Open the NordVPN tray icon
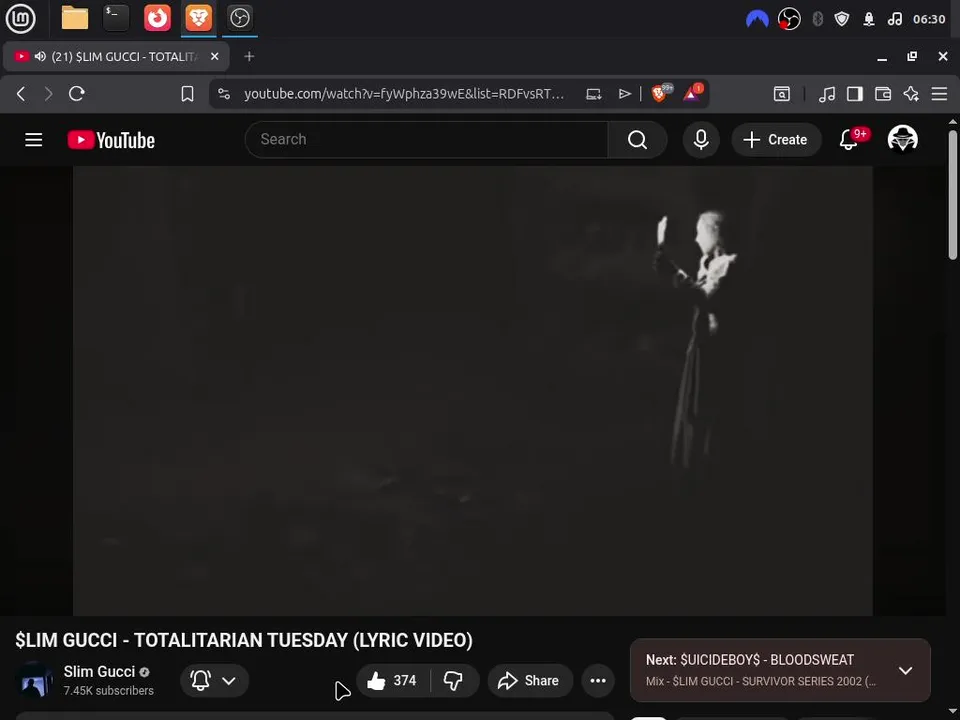 757,19
